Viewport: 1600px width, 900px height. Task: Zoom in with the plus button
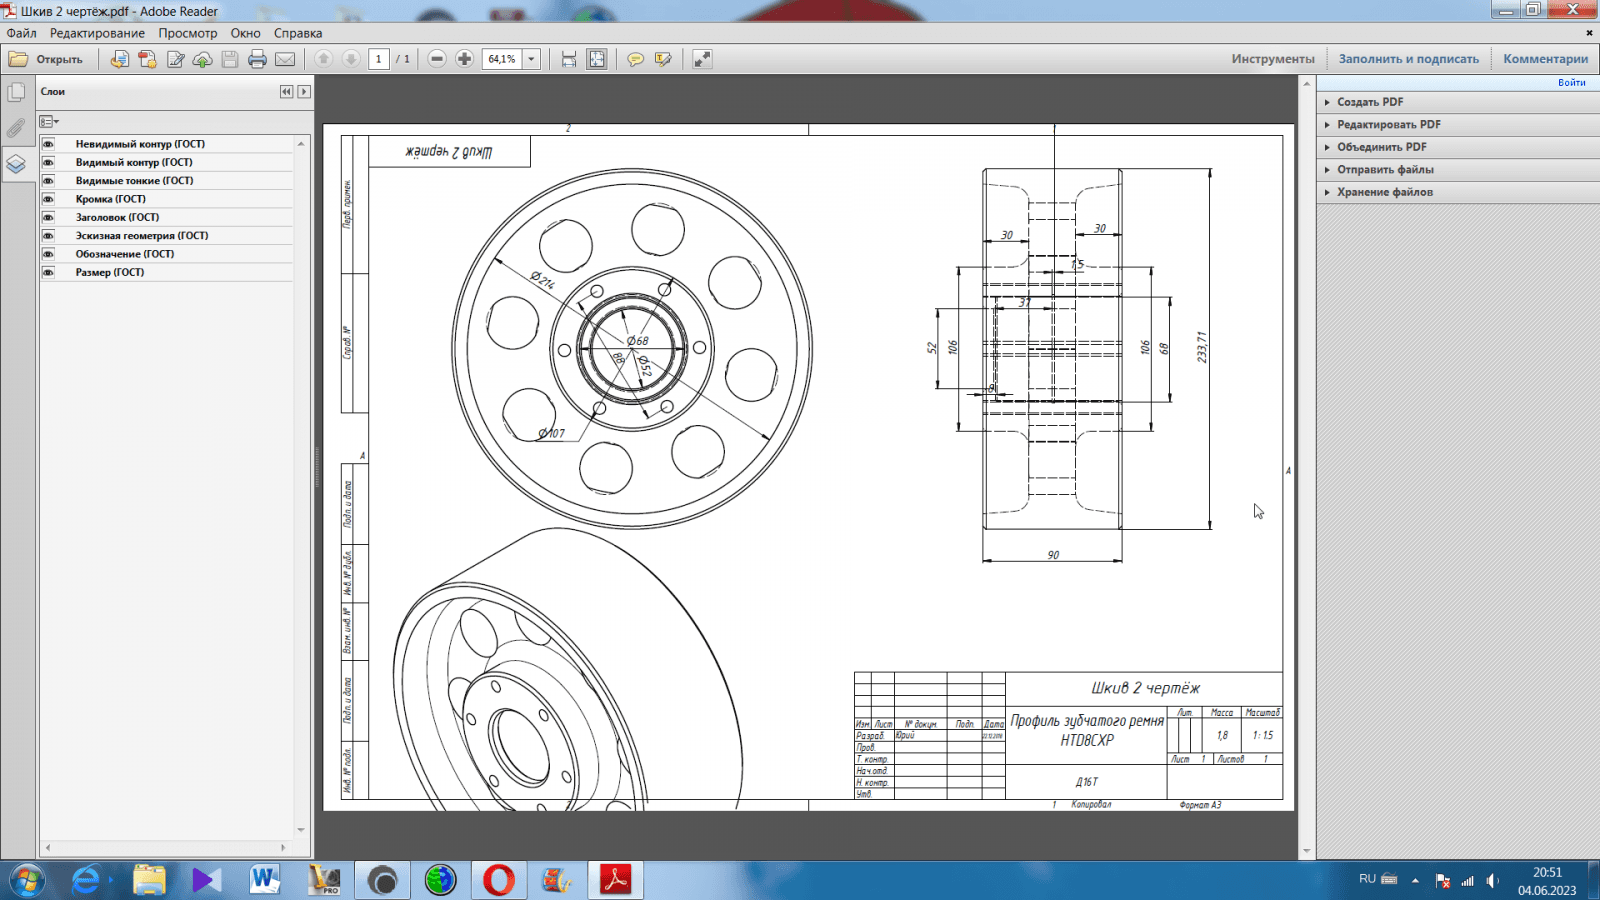tap(464, 59)
